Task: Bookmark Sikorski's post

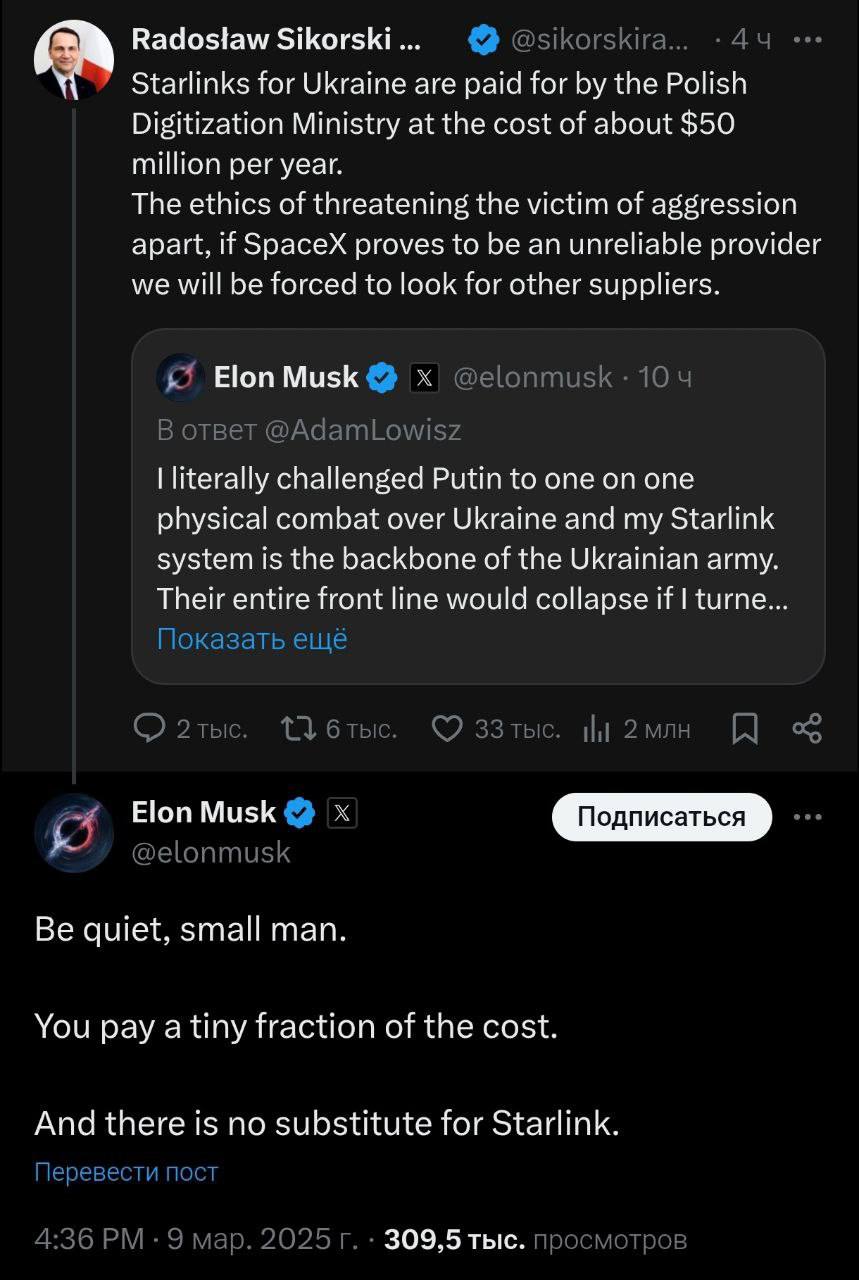Action: point(744,729)
